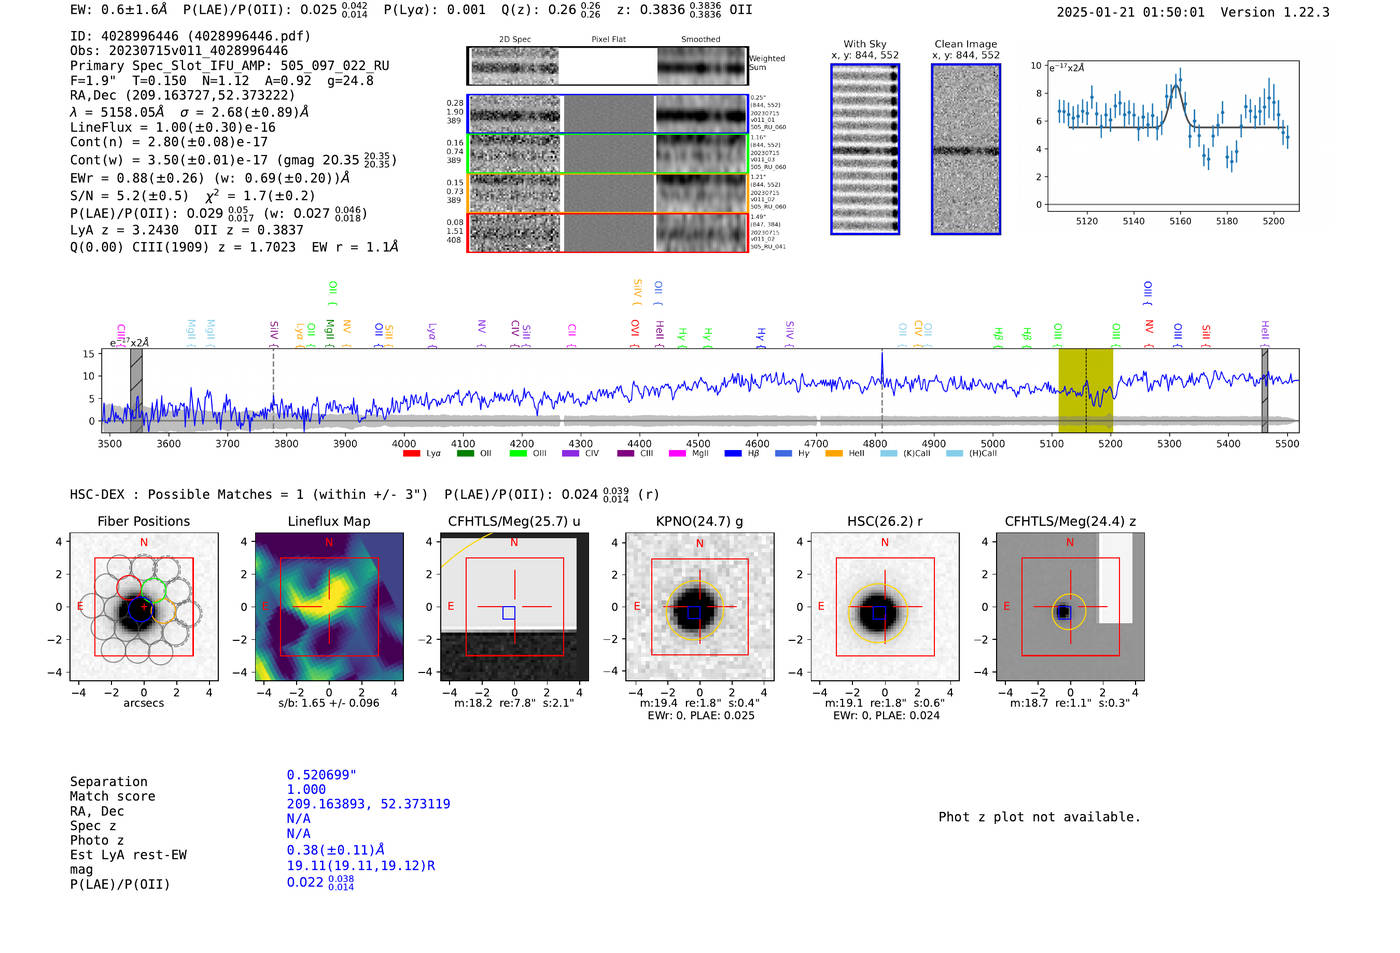This screenshot has height=953, width=1400.
Task: Click the (K)CaII legend swatch
Action: coord(888,454)
